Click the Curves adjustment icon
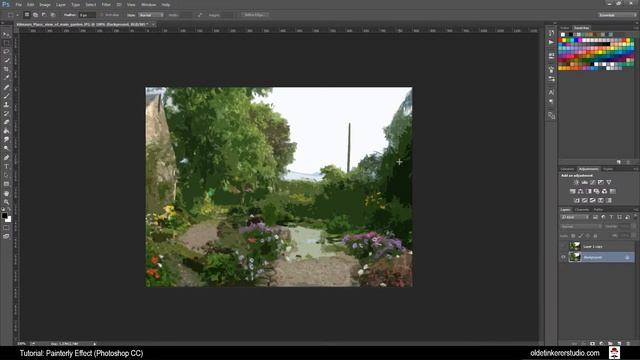 tap(593, 182)
